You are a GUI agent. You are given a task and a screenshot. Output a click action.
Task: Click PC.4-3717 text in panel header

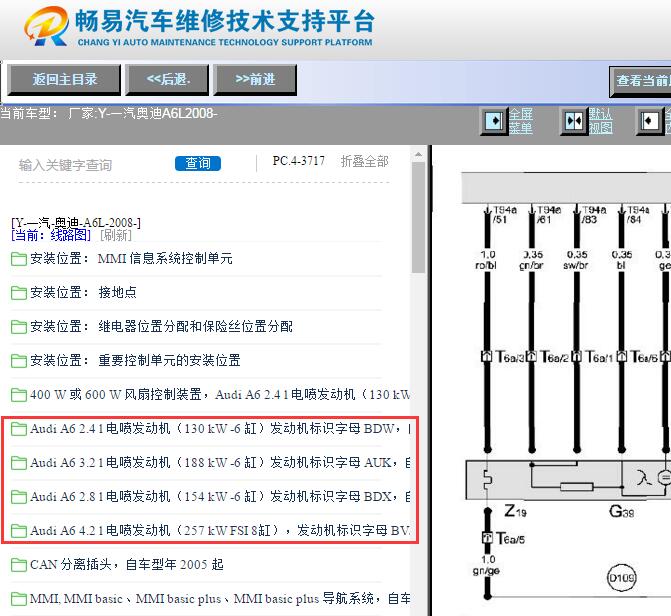299,161
